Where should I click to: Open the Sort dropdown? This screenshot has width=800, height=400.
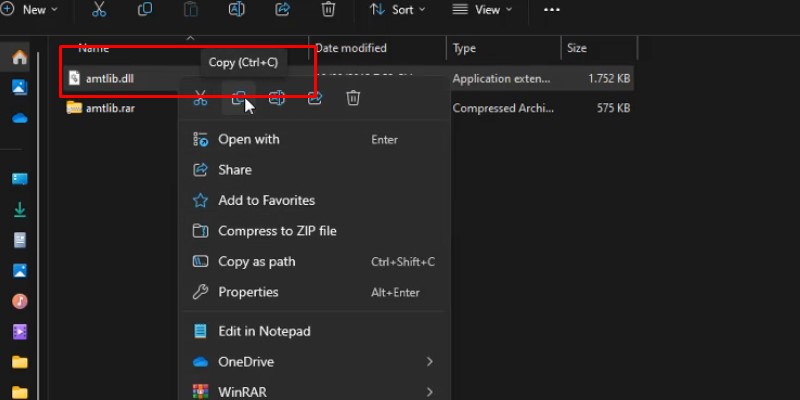click(397, 10)
